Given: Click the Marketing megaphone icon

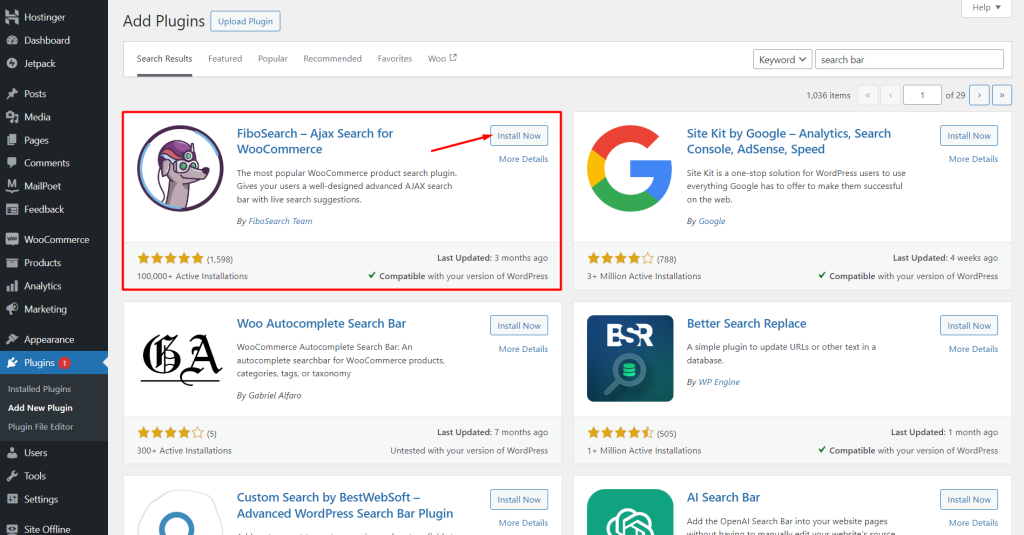Looking at the screenshot, I should [x=12, y=309].
